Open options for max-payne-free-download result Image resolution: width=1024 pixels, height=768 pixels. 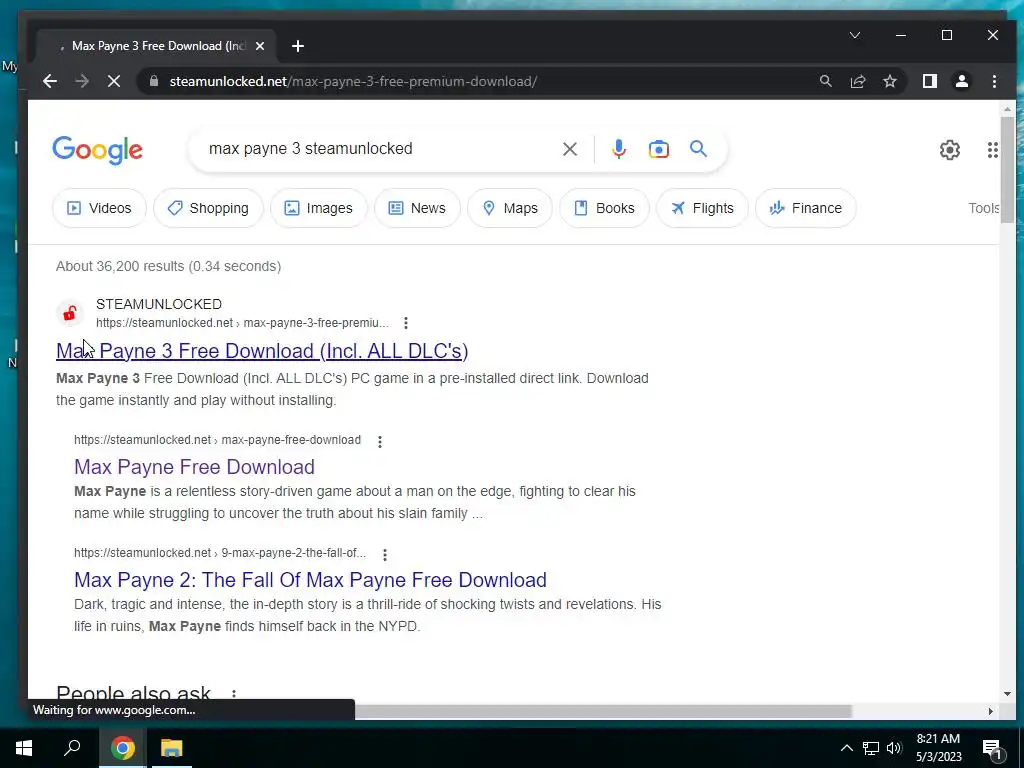[379, 441]
